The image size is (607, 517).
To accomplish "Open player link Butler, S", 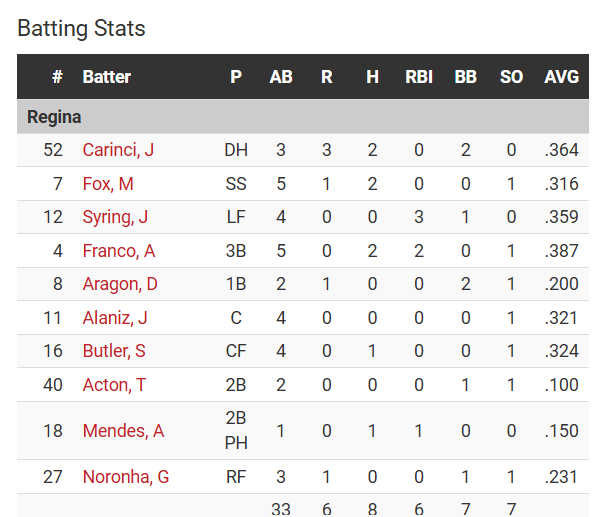I will pos(114,351).
